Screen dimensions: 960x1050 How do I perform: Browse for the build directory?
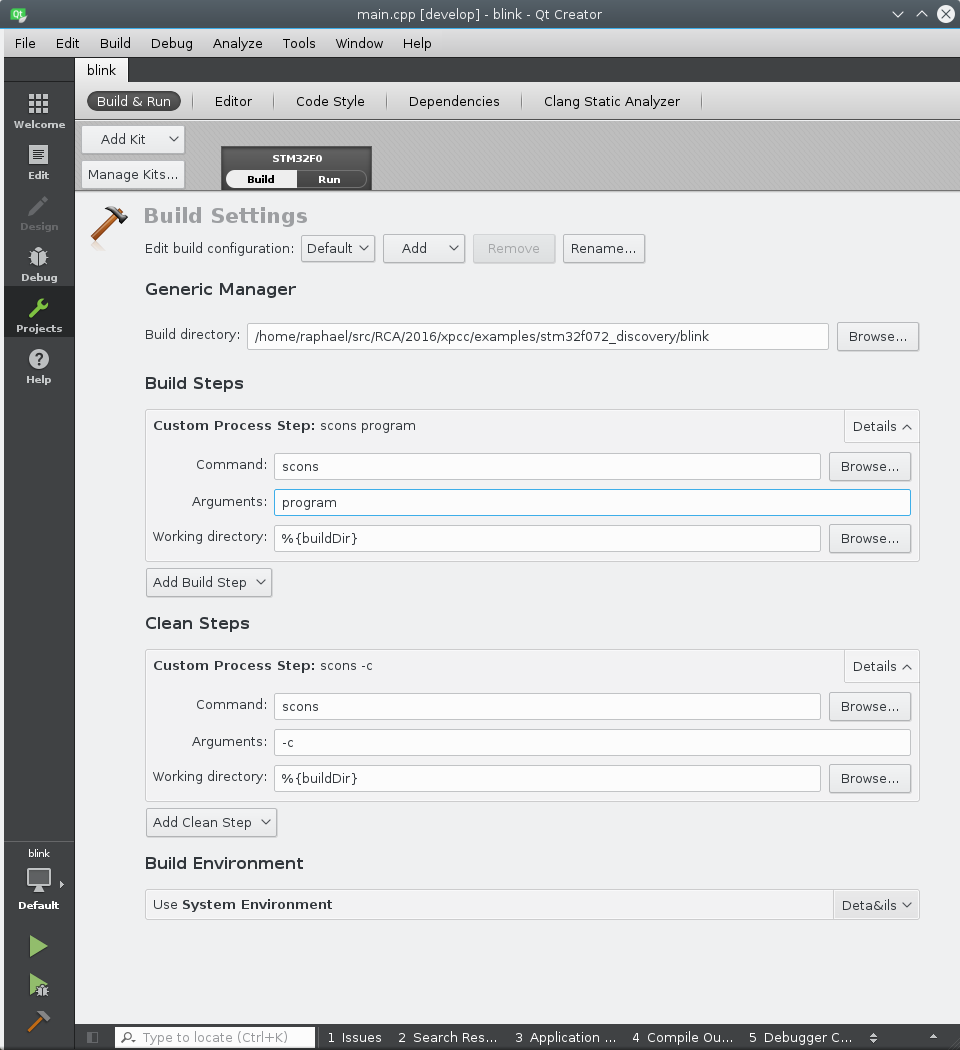click(878, 336)
